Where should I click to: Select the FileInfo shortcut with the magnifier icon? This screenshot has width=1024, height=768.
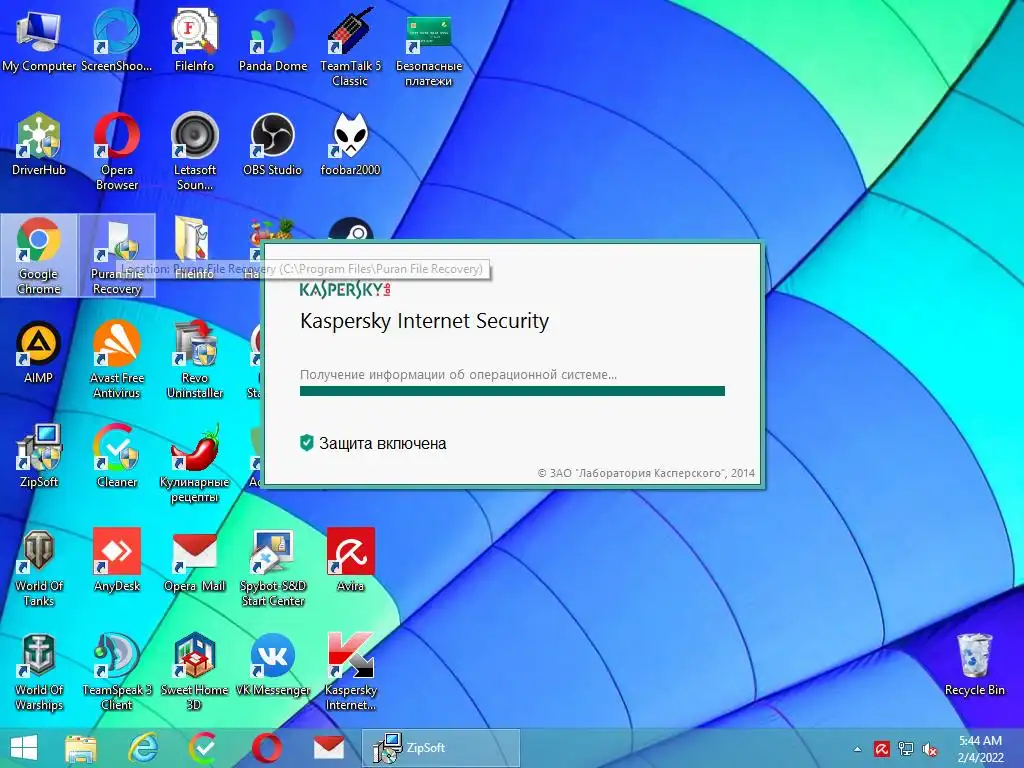coord(195,42)
